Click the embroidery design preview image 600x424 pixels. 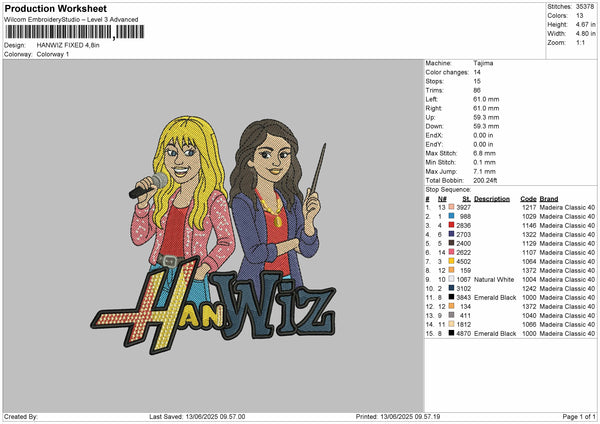[x=214, y=234]
